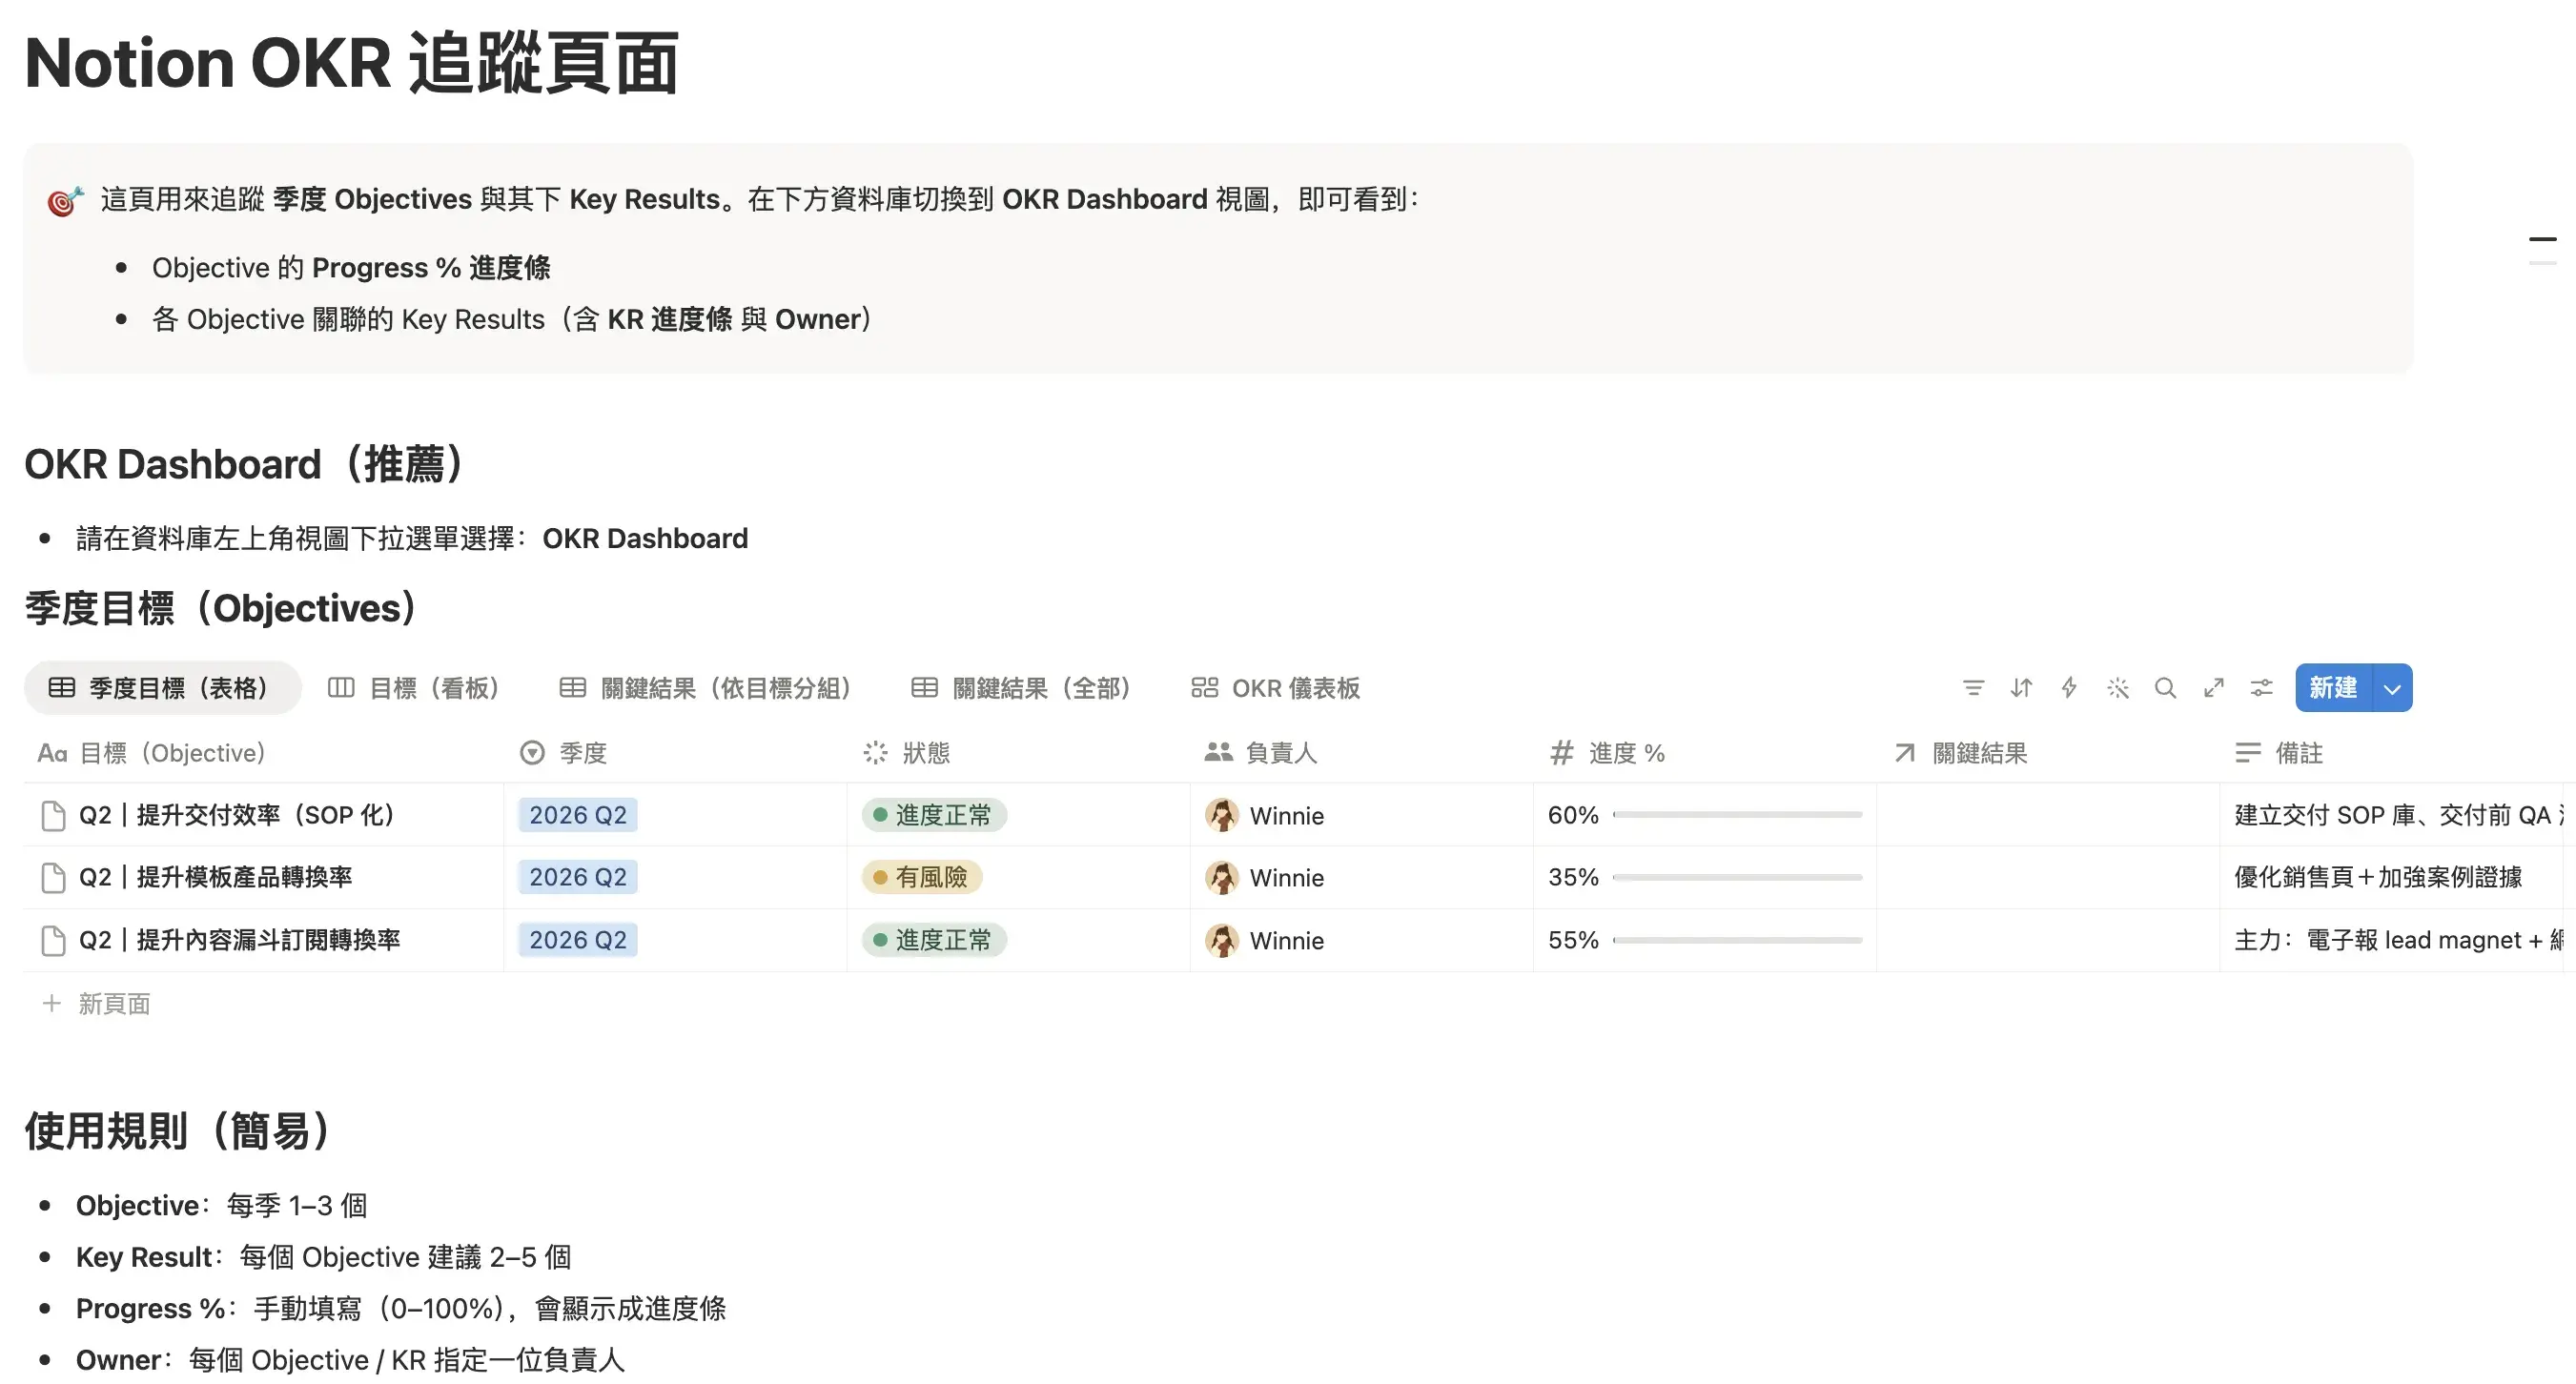The image size is (2576, 1384).
Task: Open view settings with the sliders icon
Action: click(2261, 688)
